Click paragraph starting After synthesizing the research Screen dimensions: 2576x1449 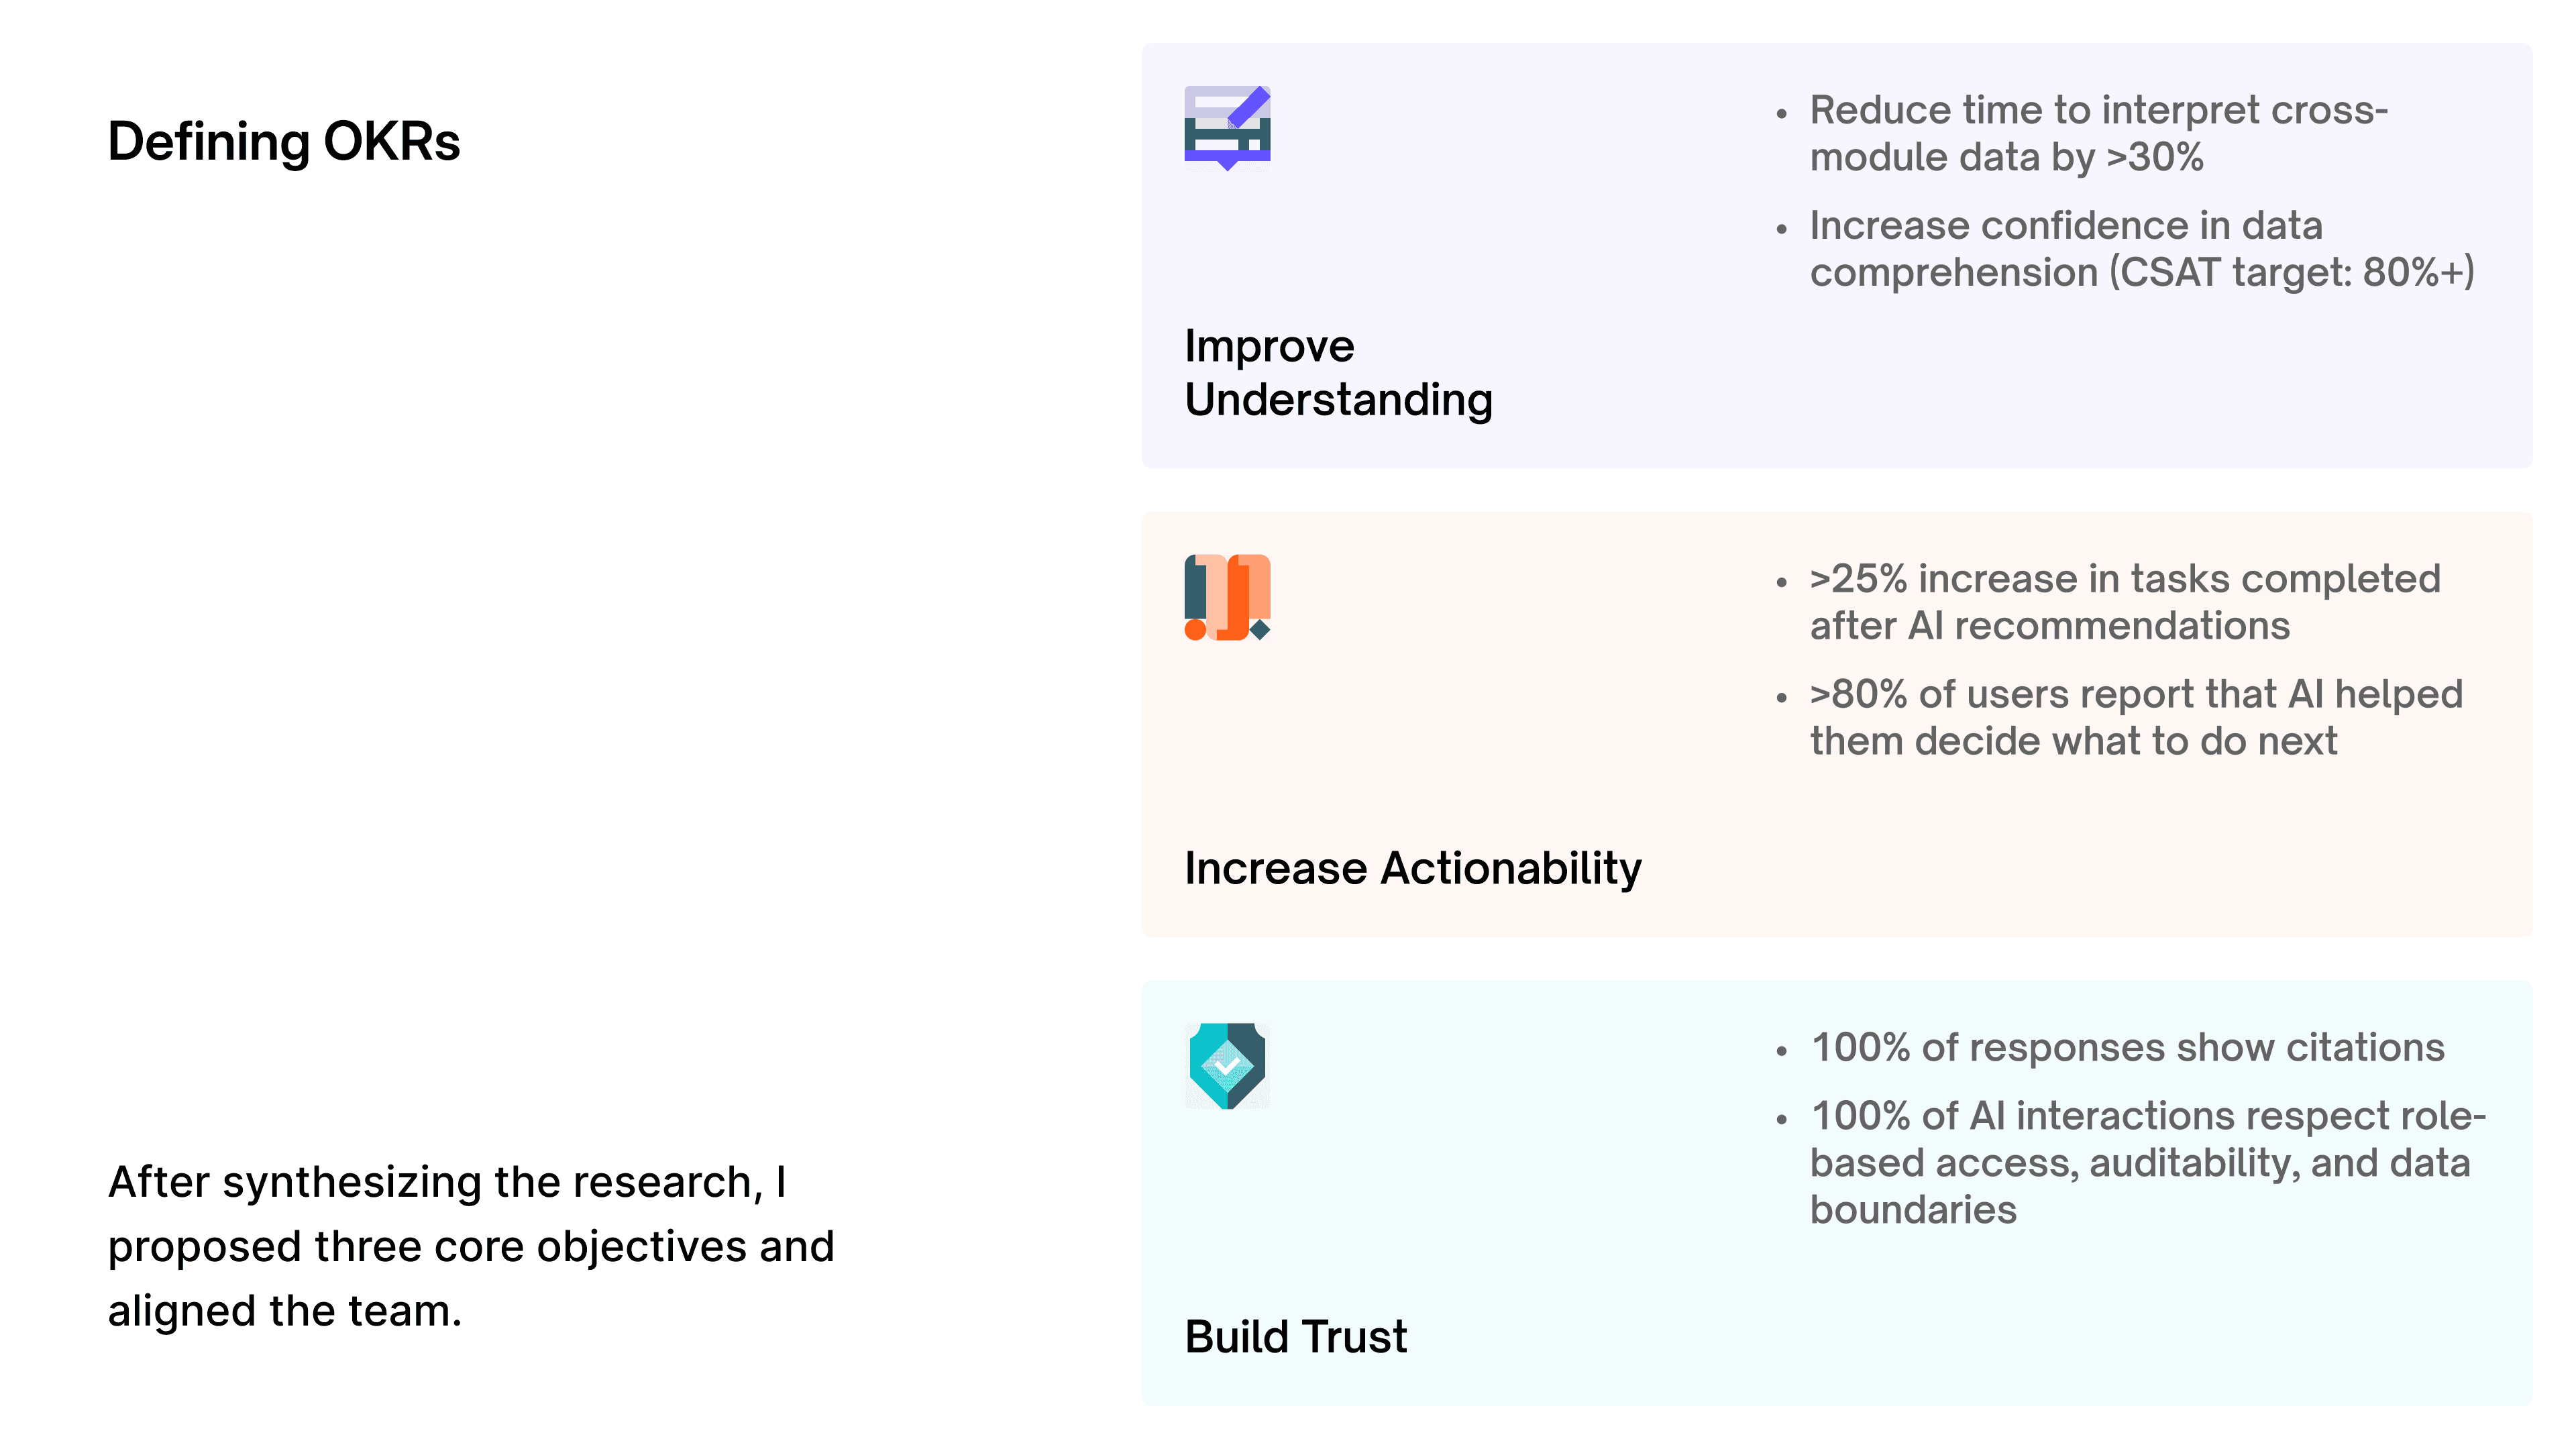coord(471,1246)
